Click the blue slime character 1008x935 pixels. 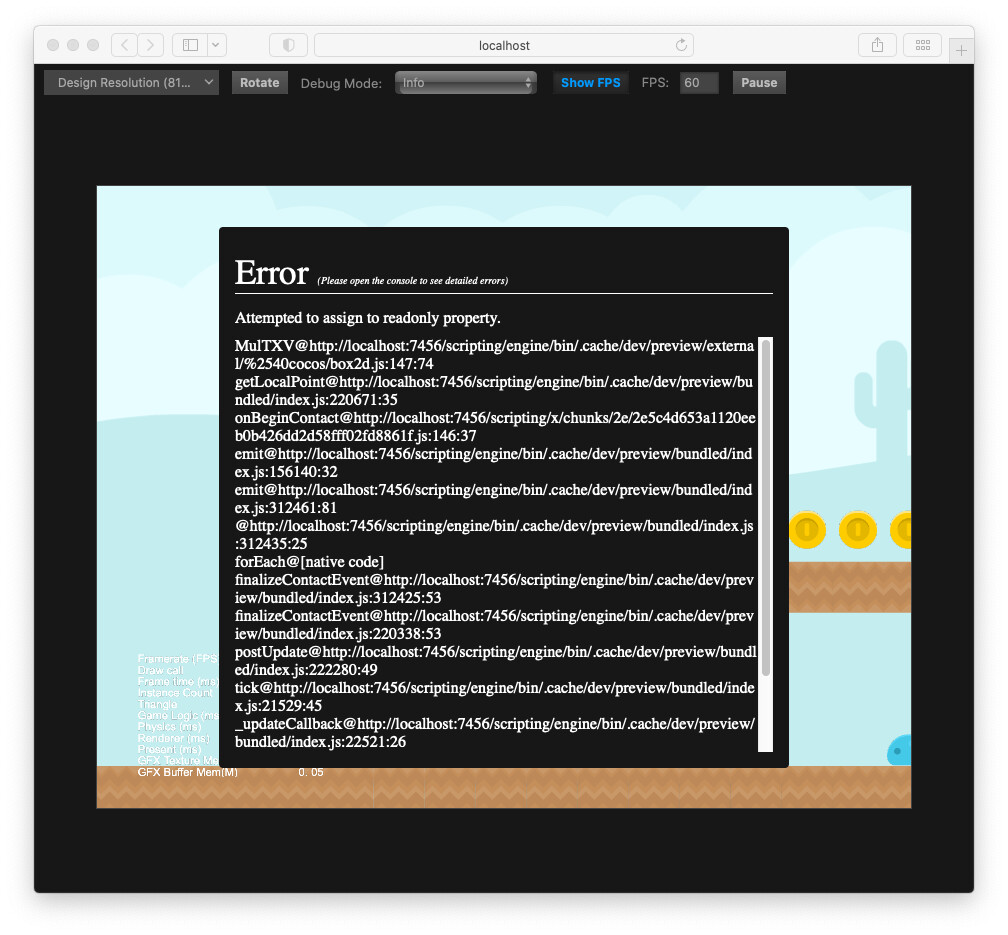tap(899, 750)
